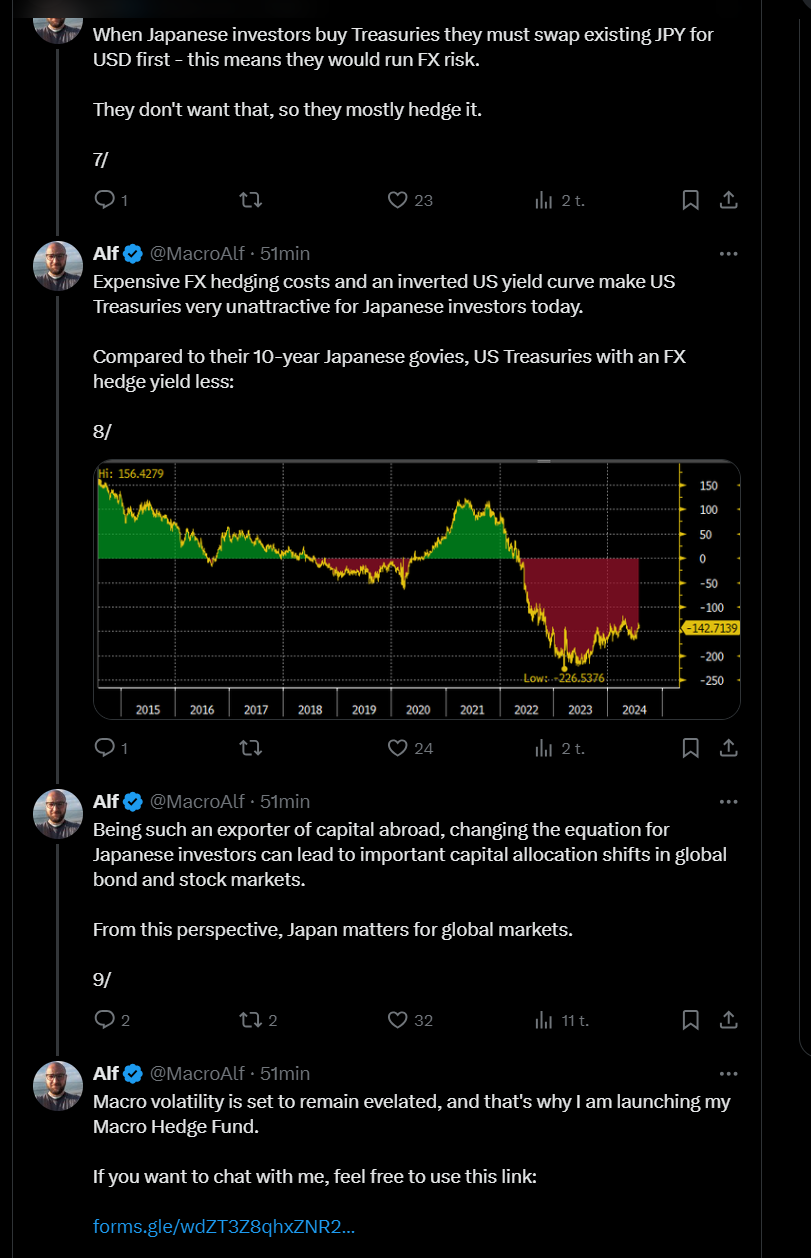Enlarge the FX-hedged yield chart image
This screenshot has width=811, height=1258.
tap(416, 589)
